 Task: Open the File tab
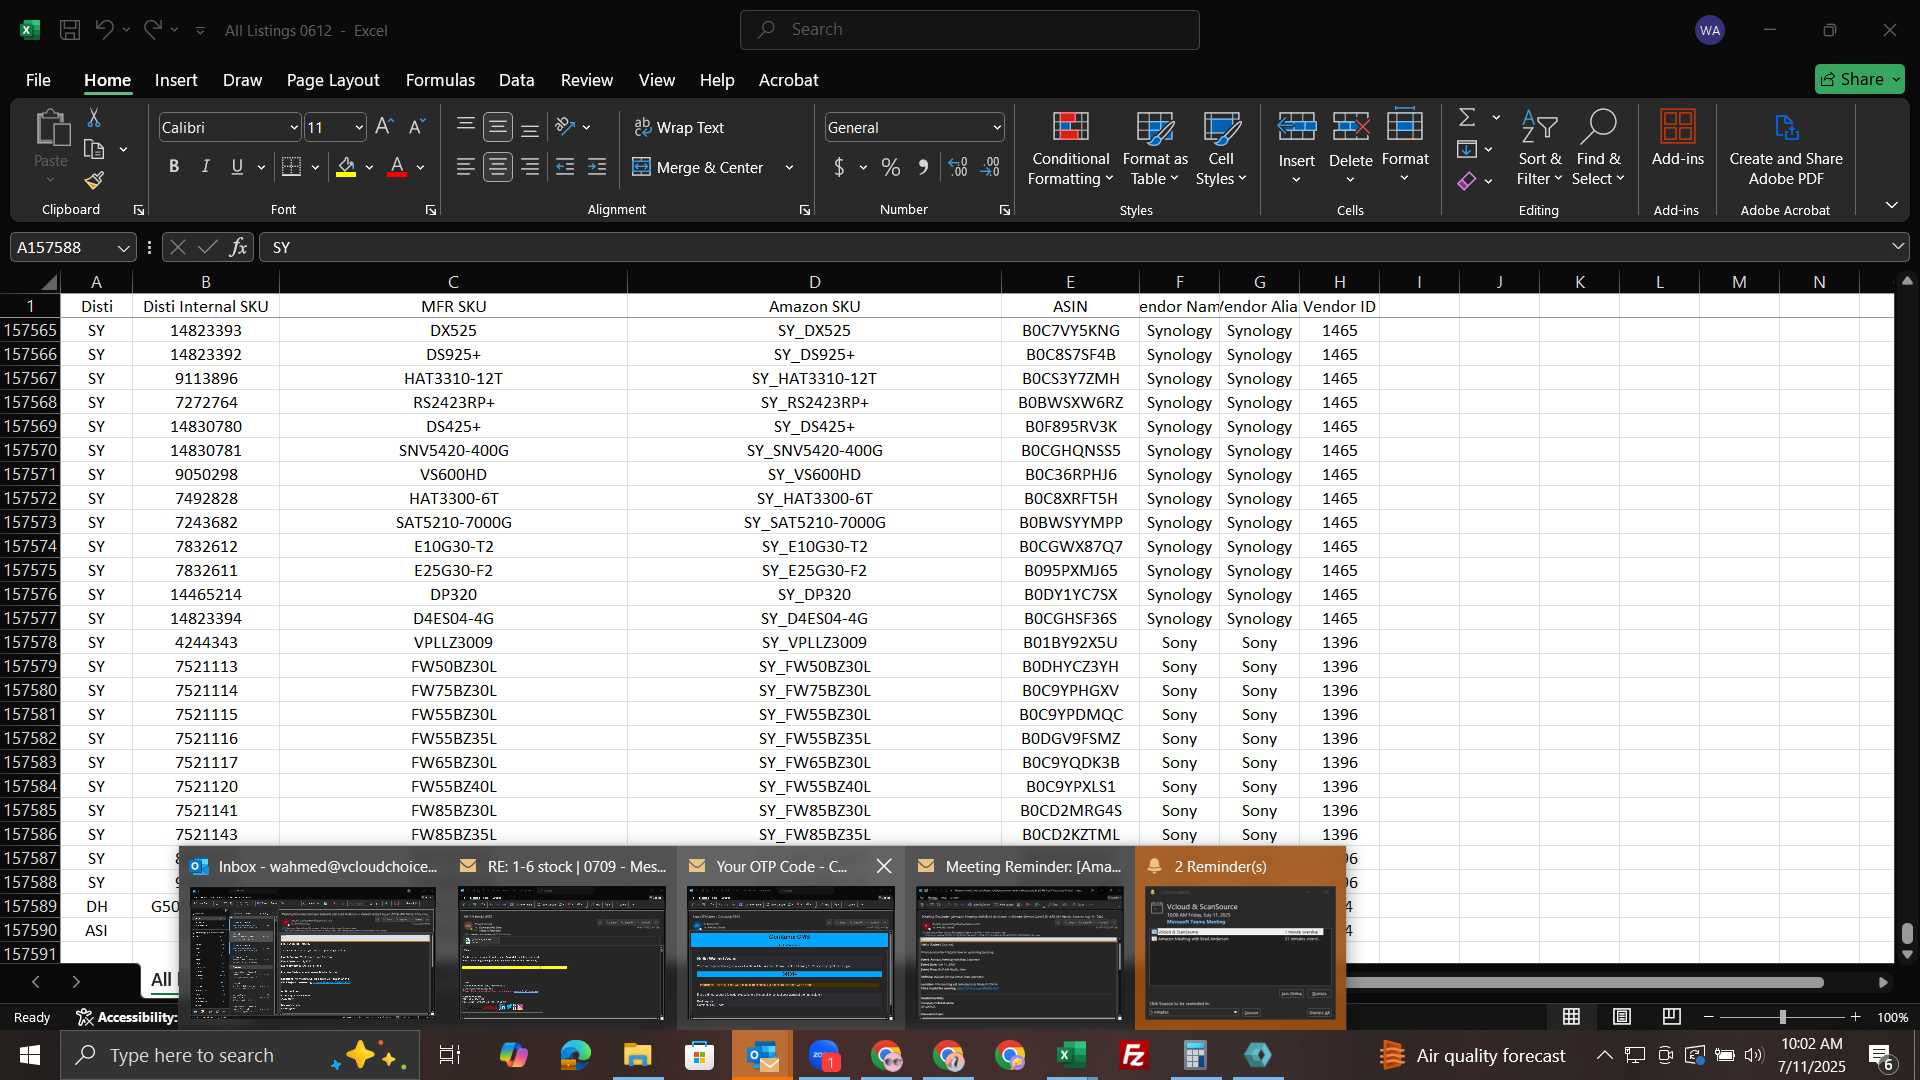click(38, 80)
